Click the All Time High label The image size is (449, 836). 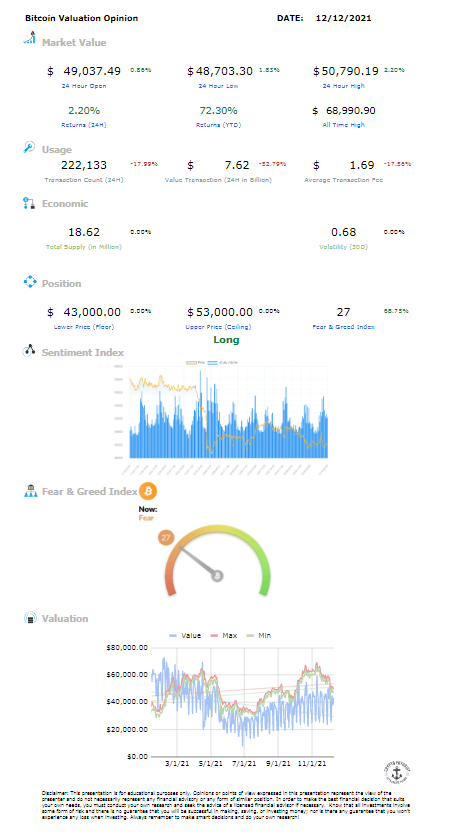coord(343,125)
